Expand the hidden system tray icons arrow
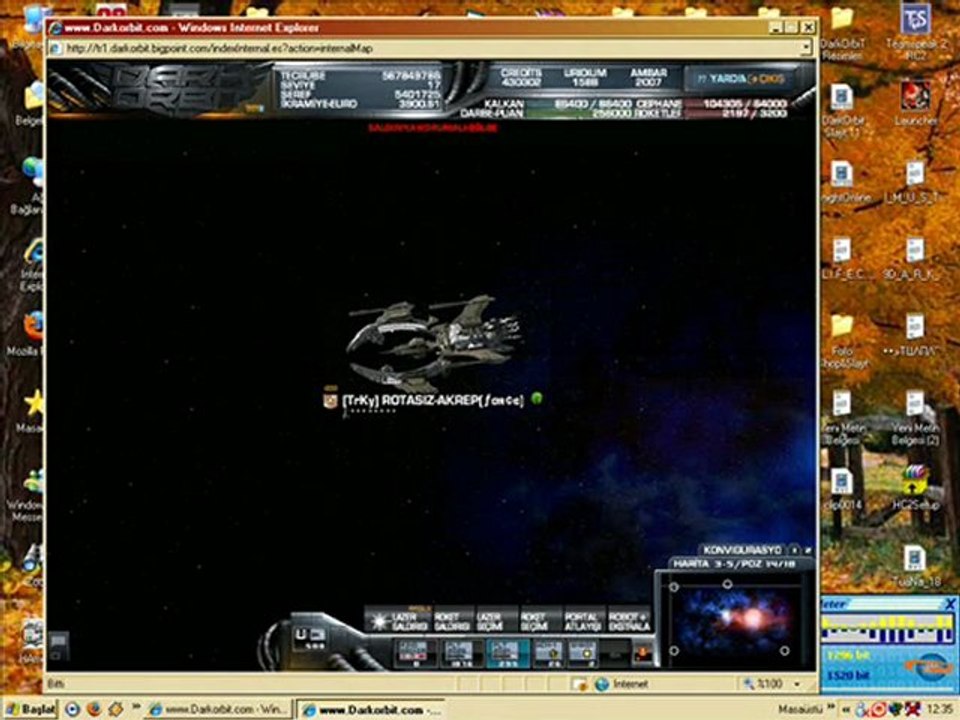Screen dimensions: 960x720 click(847, 710)
